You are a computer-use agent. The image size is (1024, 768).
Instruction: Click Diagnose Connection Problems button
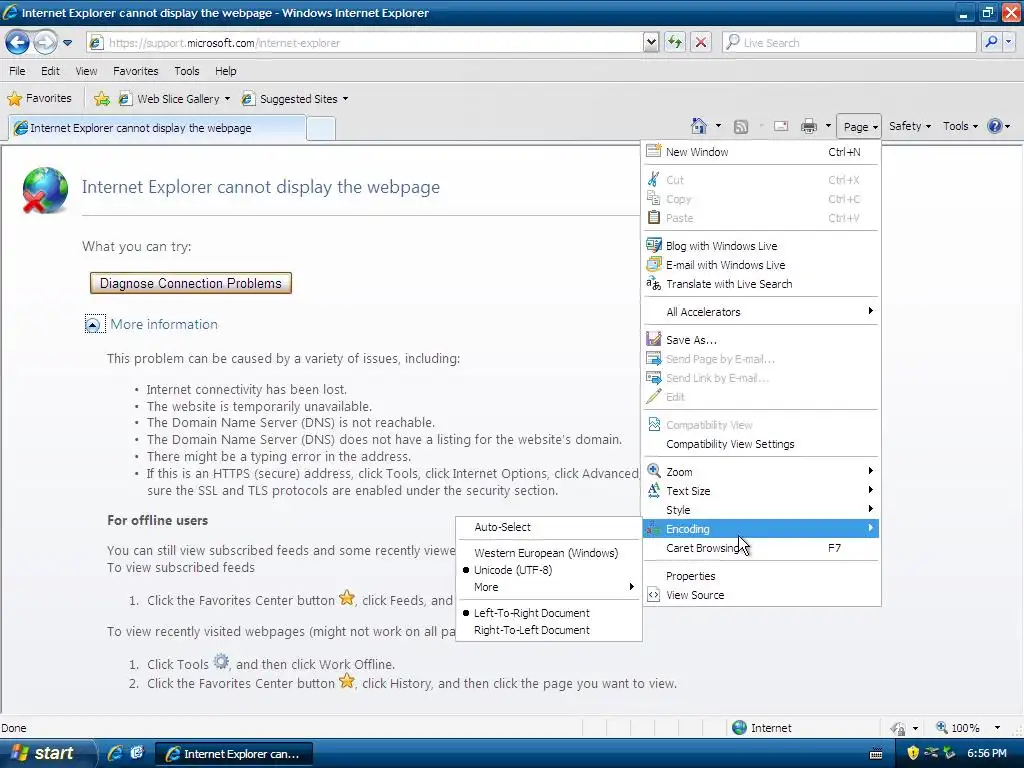pos(191,283)
